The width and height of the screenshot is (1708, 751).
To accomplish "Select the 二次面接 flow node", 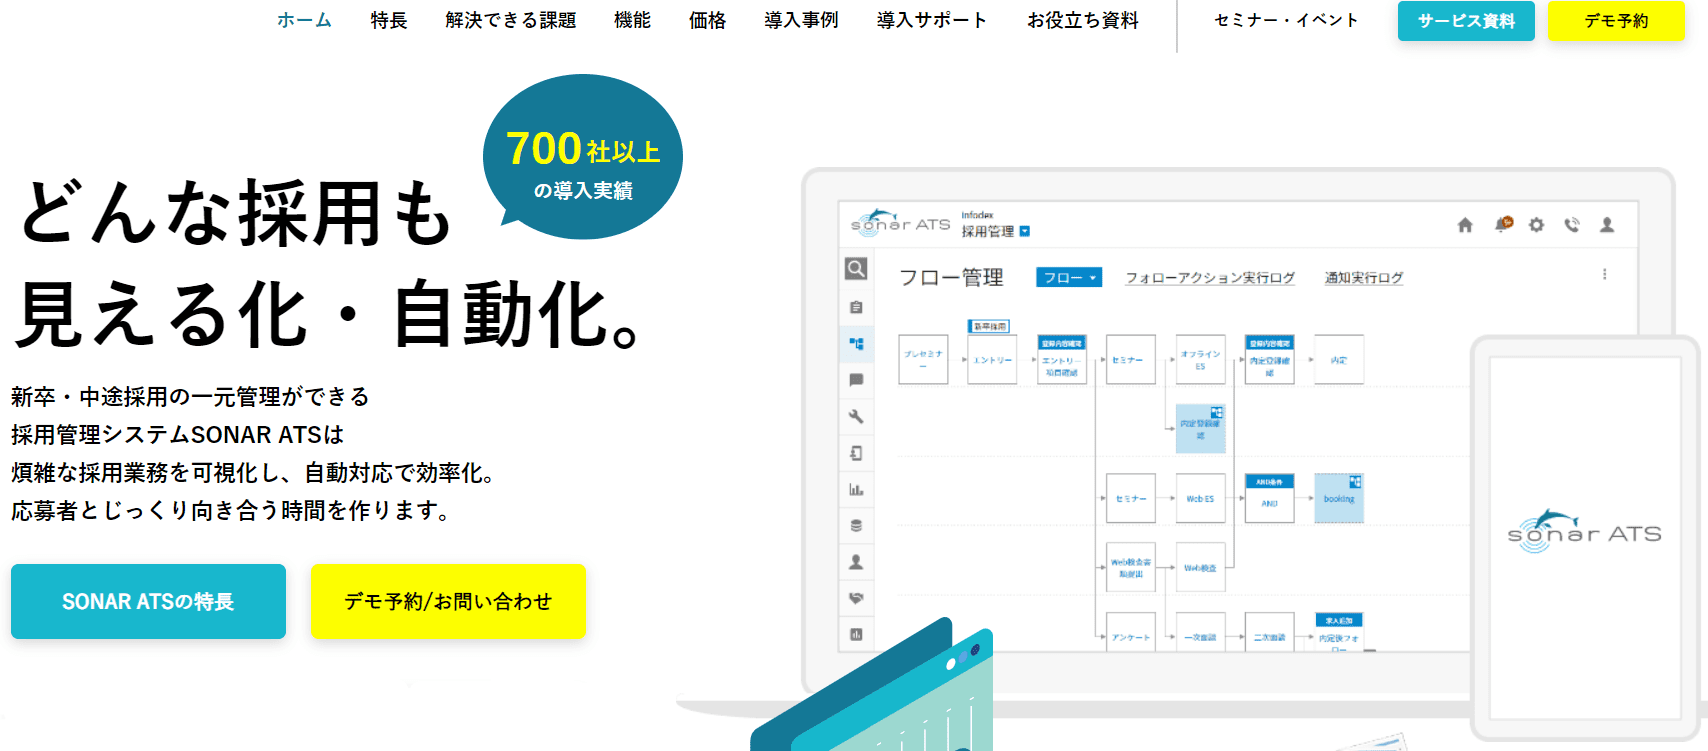I will [x=1269, y=633].
